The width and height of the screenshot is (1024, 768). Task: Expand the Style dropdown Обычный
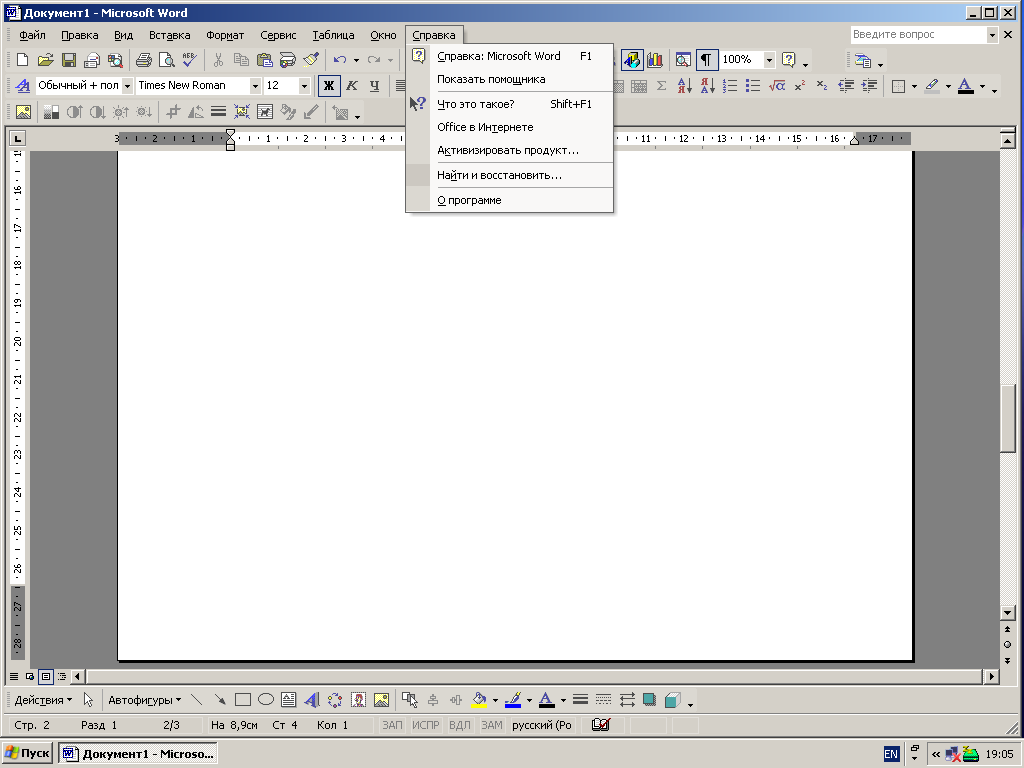(127, 86)
